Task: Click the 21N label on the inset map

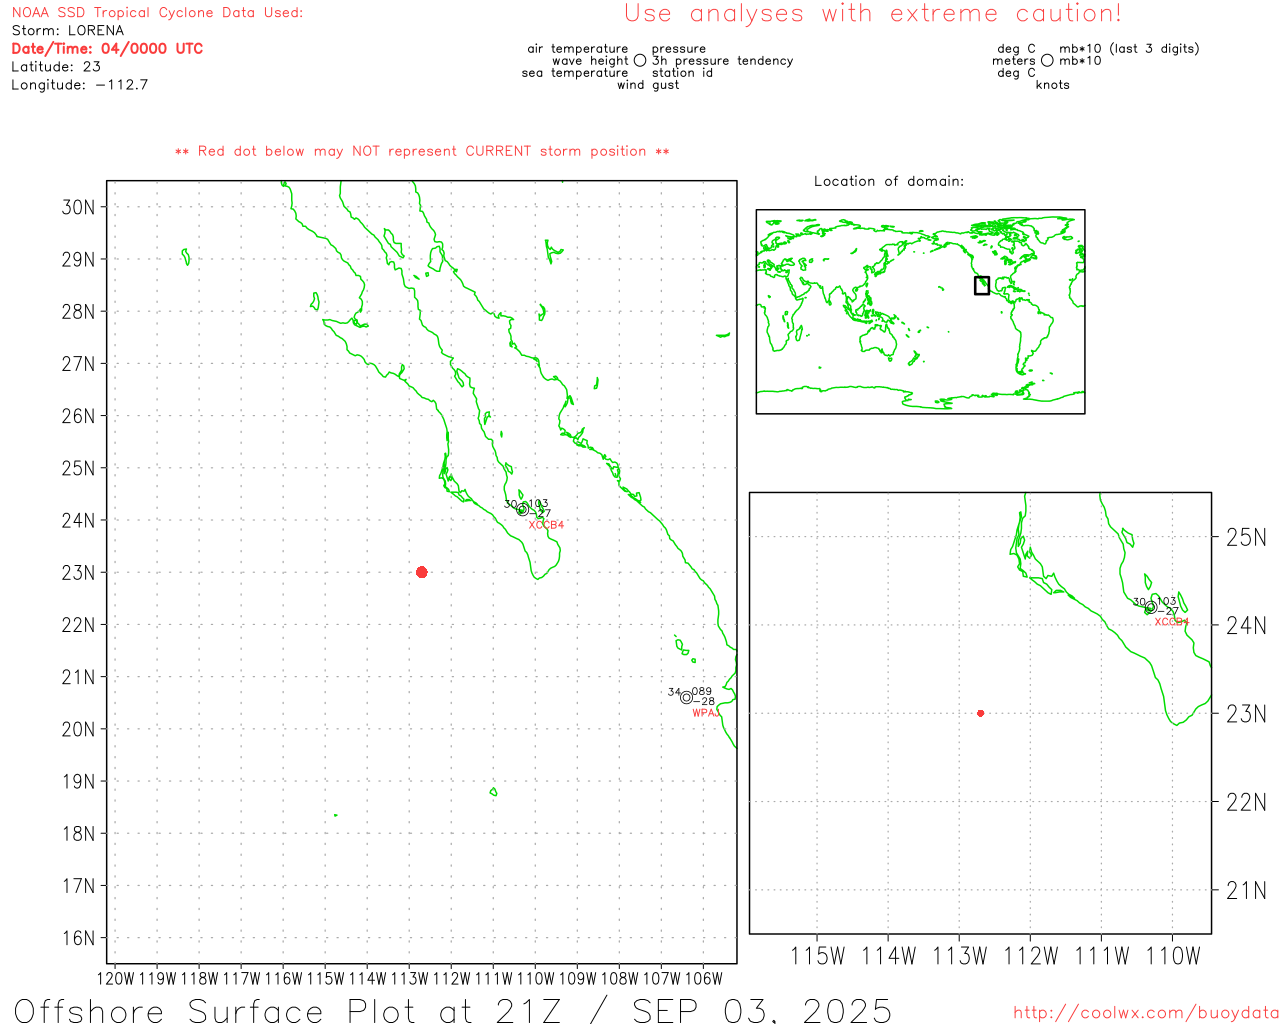Action: click(1246, 891)
